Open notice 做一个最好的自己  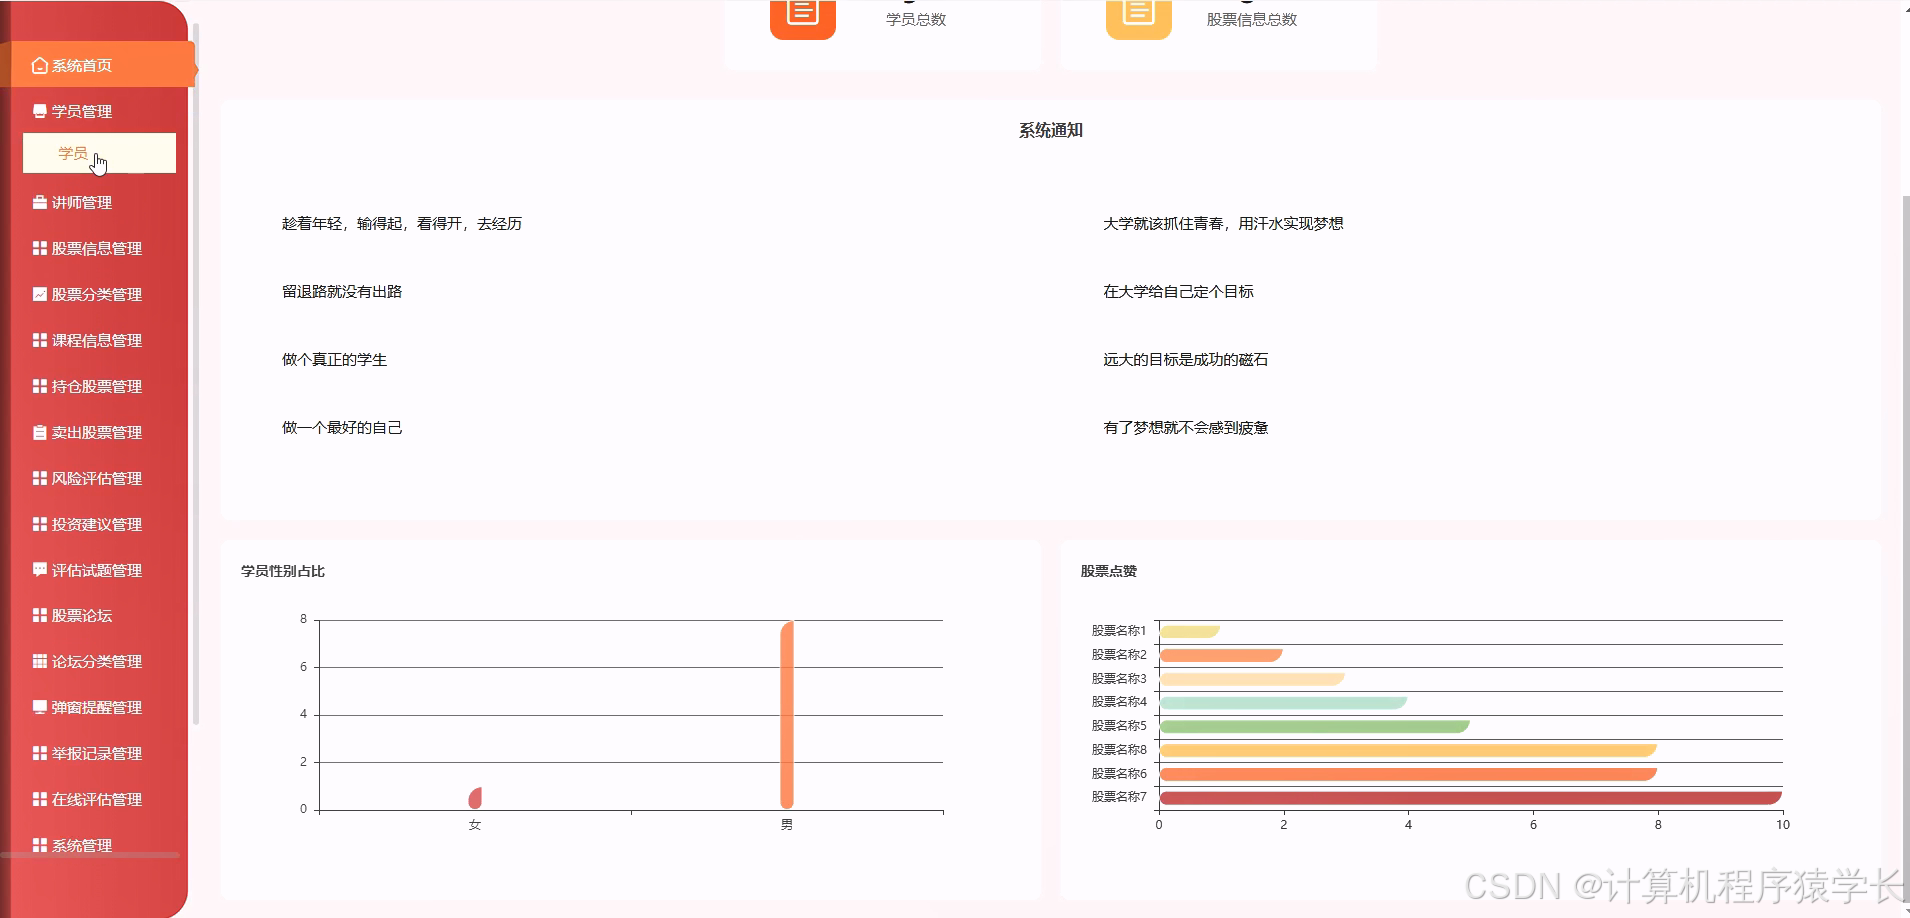[x=342, y=428]
